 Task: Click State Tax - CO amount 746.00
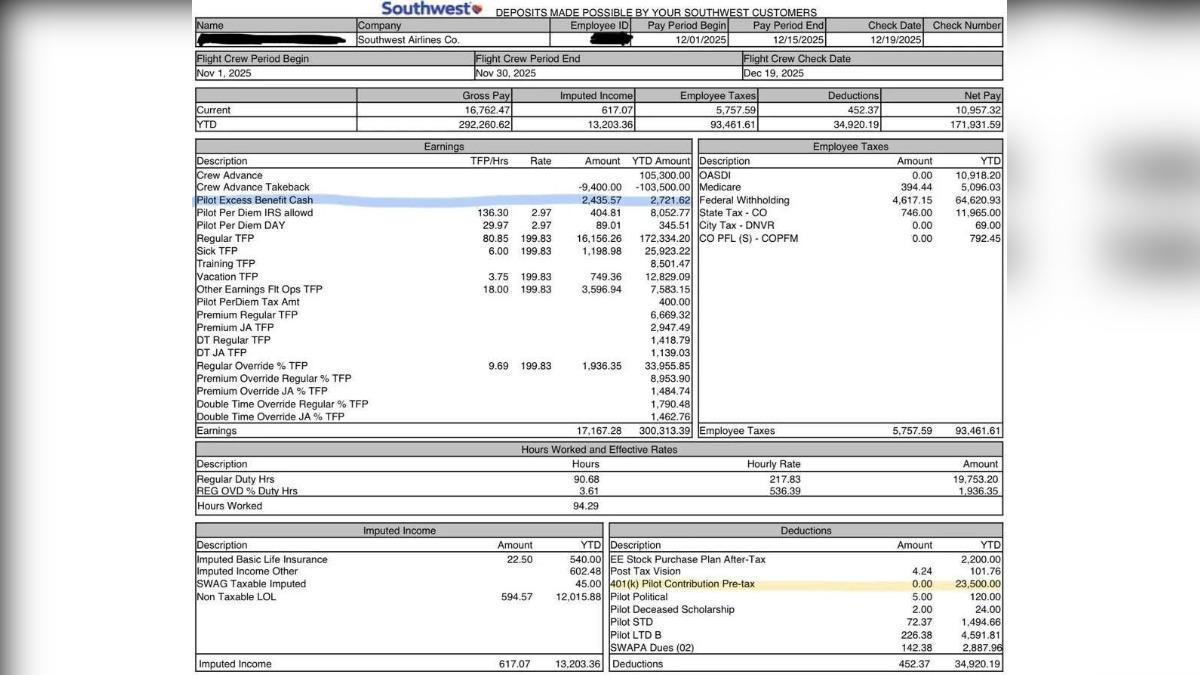coord(917,213)
